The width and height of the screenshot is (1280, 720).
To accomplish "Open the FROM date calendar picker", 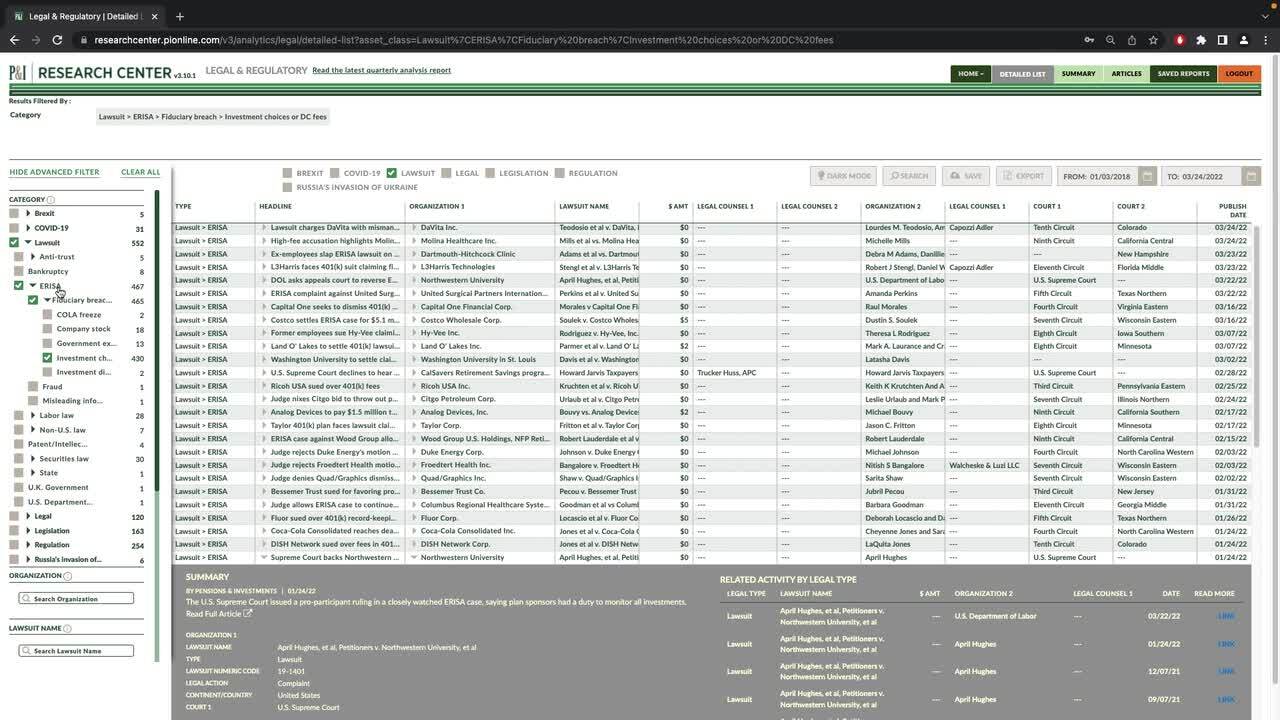I will pyautogui.click(x=1148, y=176).
